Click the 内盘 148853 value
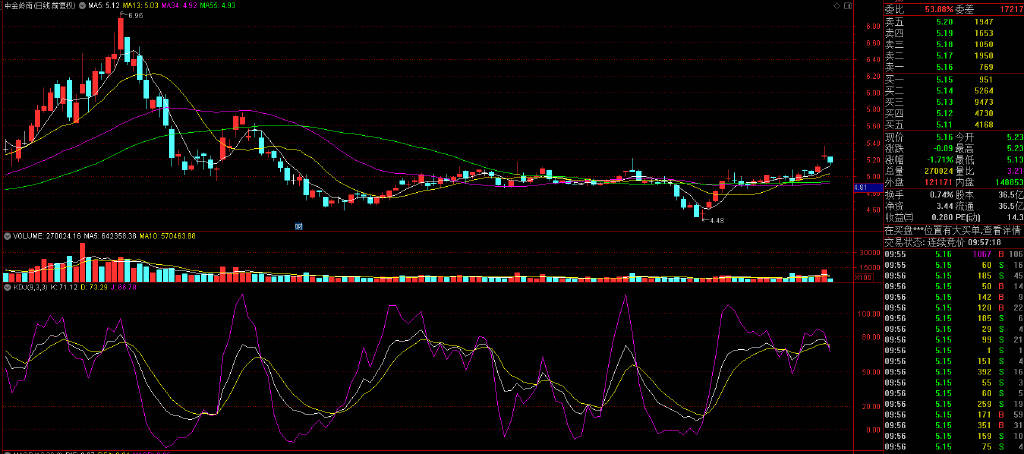1024x454 pixels. [x=1010, y=181]
